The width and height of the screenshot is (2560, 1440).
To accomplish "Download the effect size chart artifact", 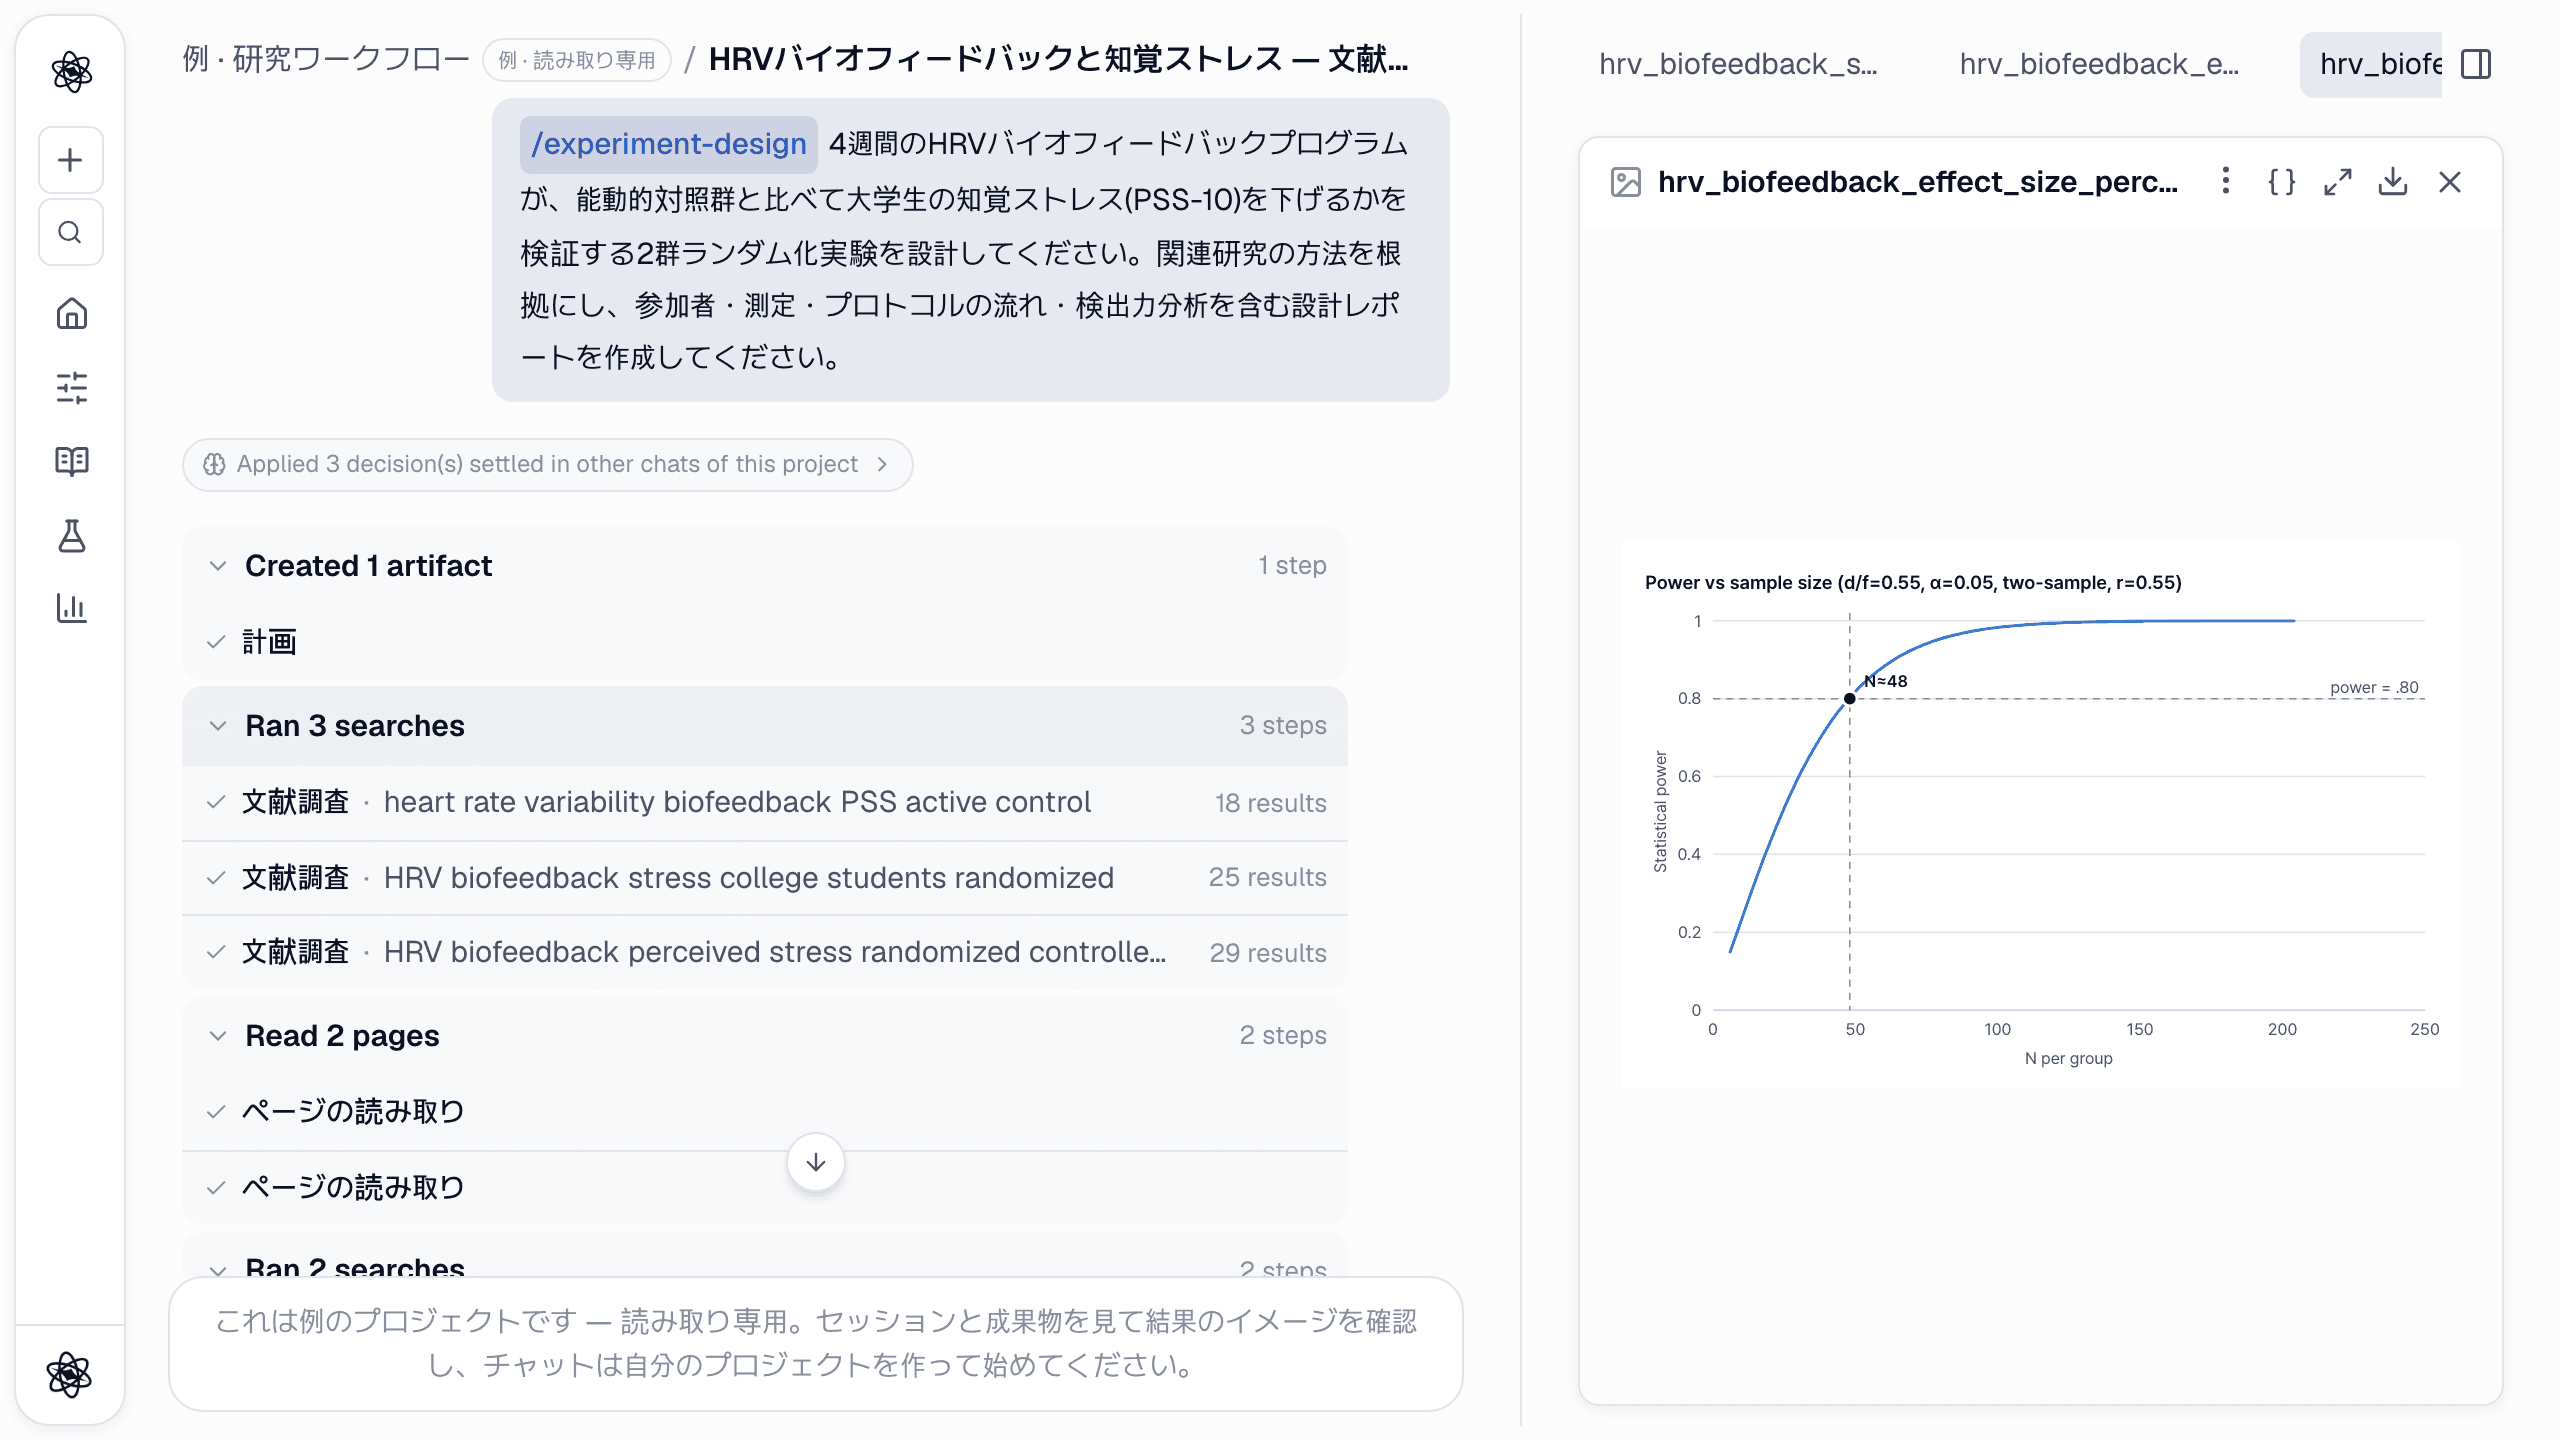I will (2393, 181).
